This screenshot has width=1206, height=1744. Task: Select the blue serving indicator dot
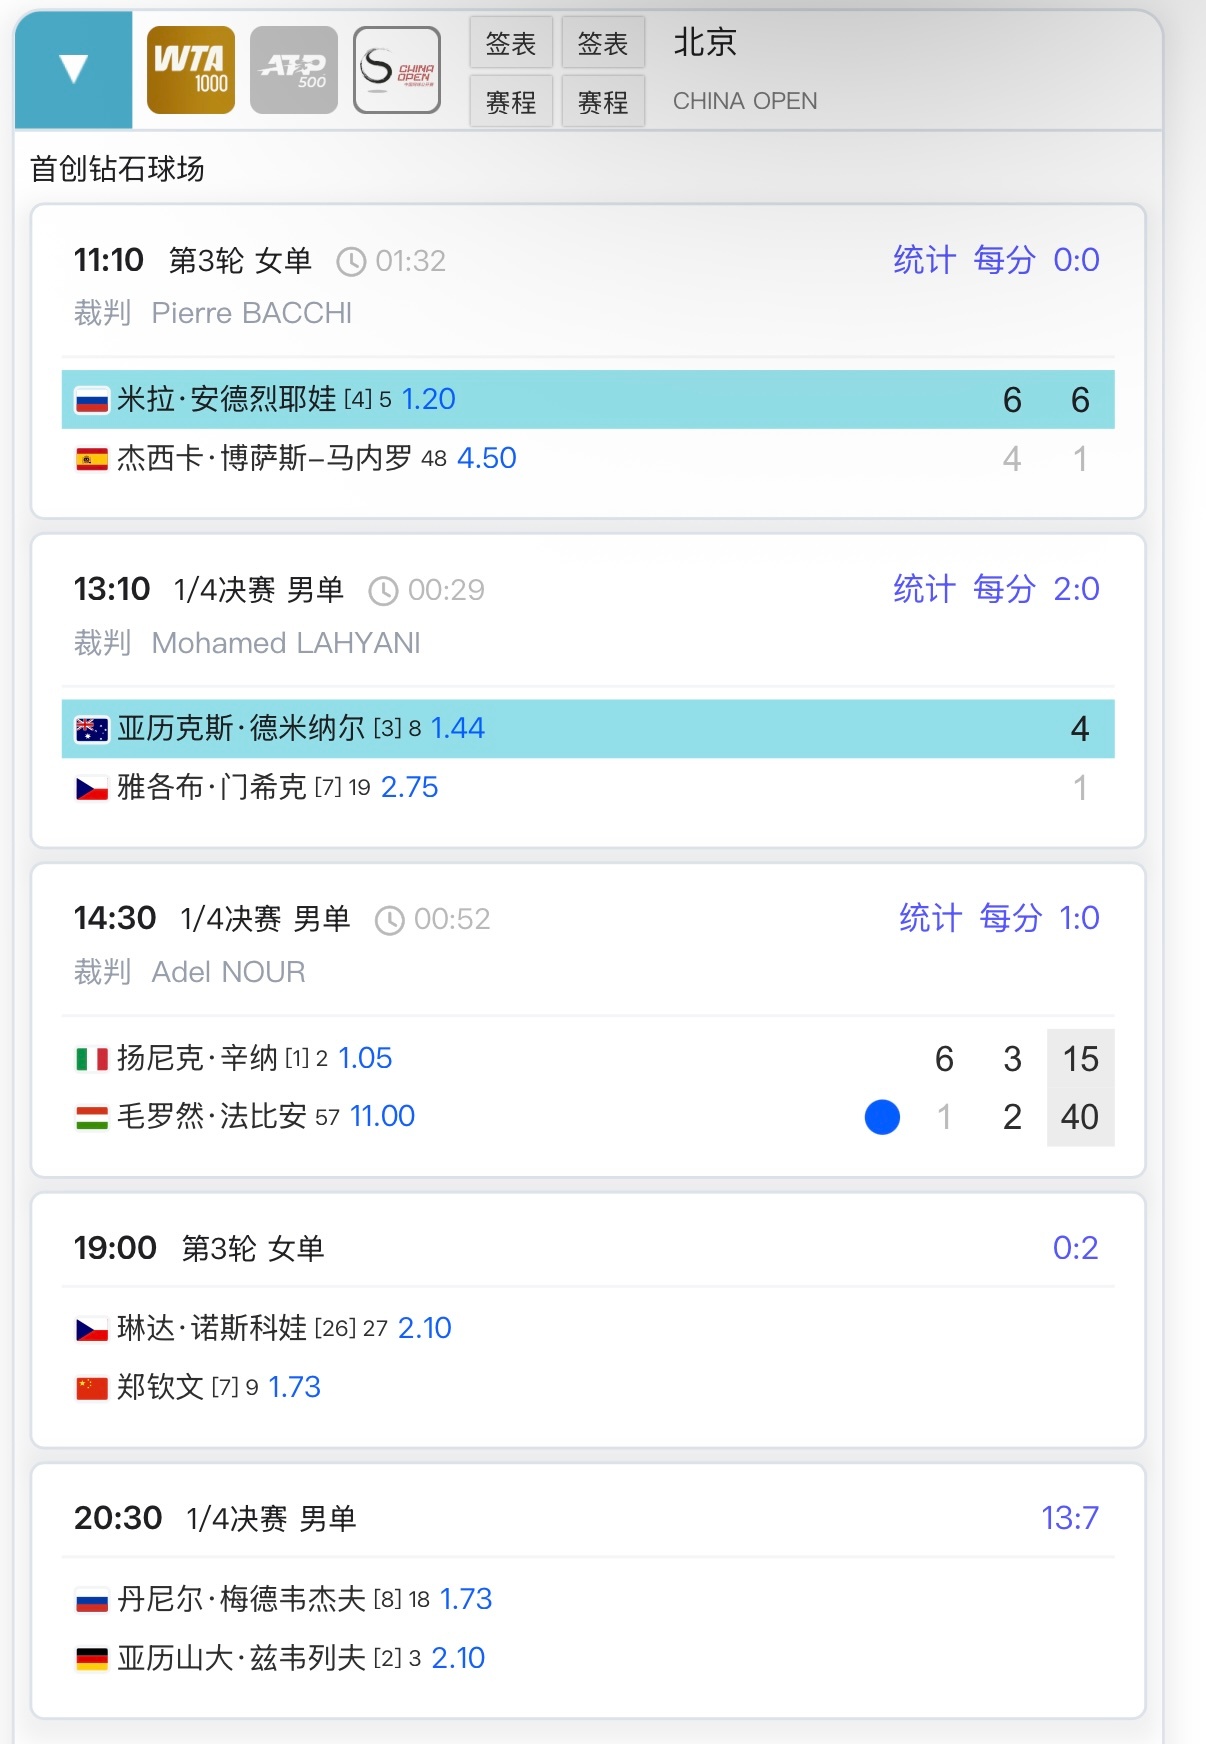pyautogui.click(x=882, y=1117)
